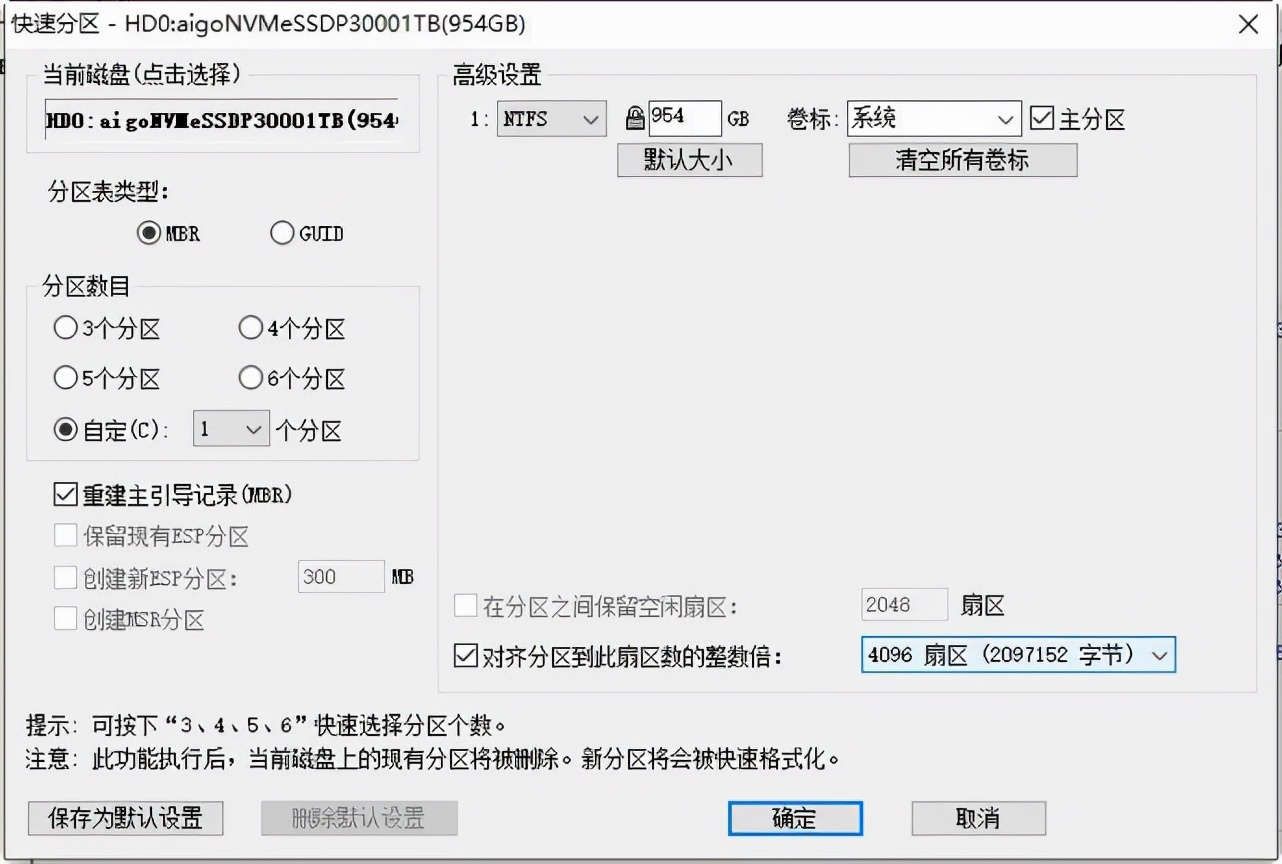This screenshot has height=864, width=1282.
Task: Confirm with the 确定 button
Action: pos(794,818)
